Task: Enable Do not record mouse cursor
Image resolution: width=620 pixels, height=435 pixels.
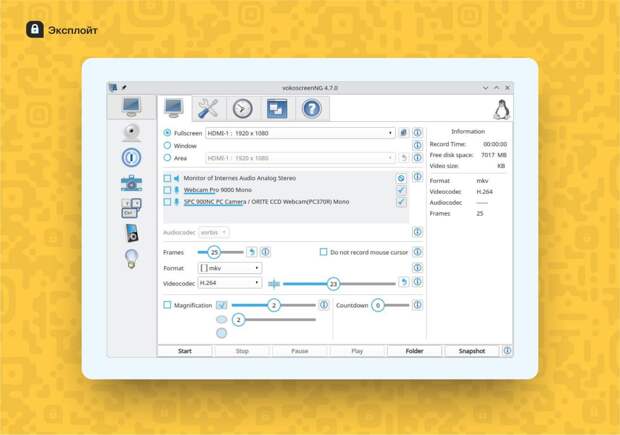Action: [324, 252]
